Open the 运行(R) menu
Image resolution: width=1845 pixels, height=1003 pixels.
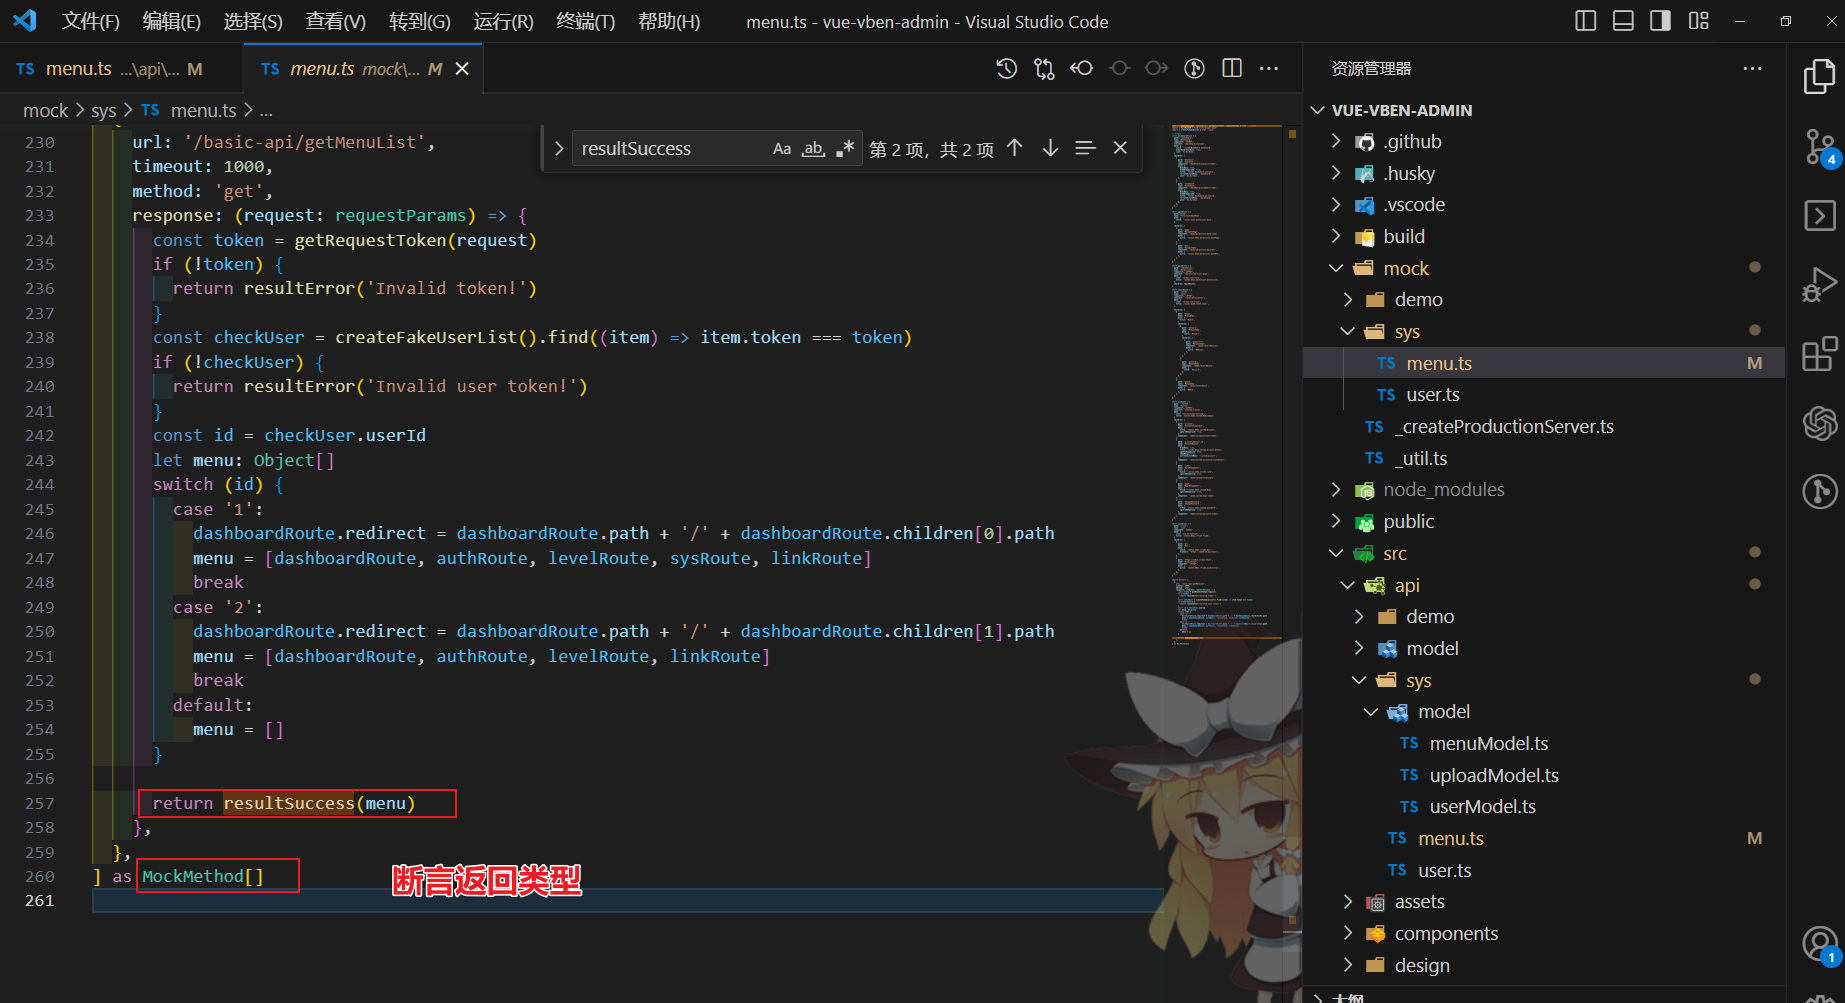[x=503, y=21]
